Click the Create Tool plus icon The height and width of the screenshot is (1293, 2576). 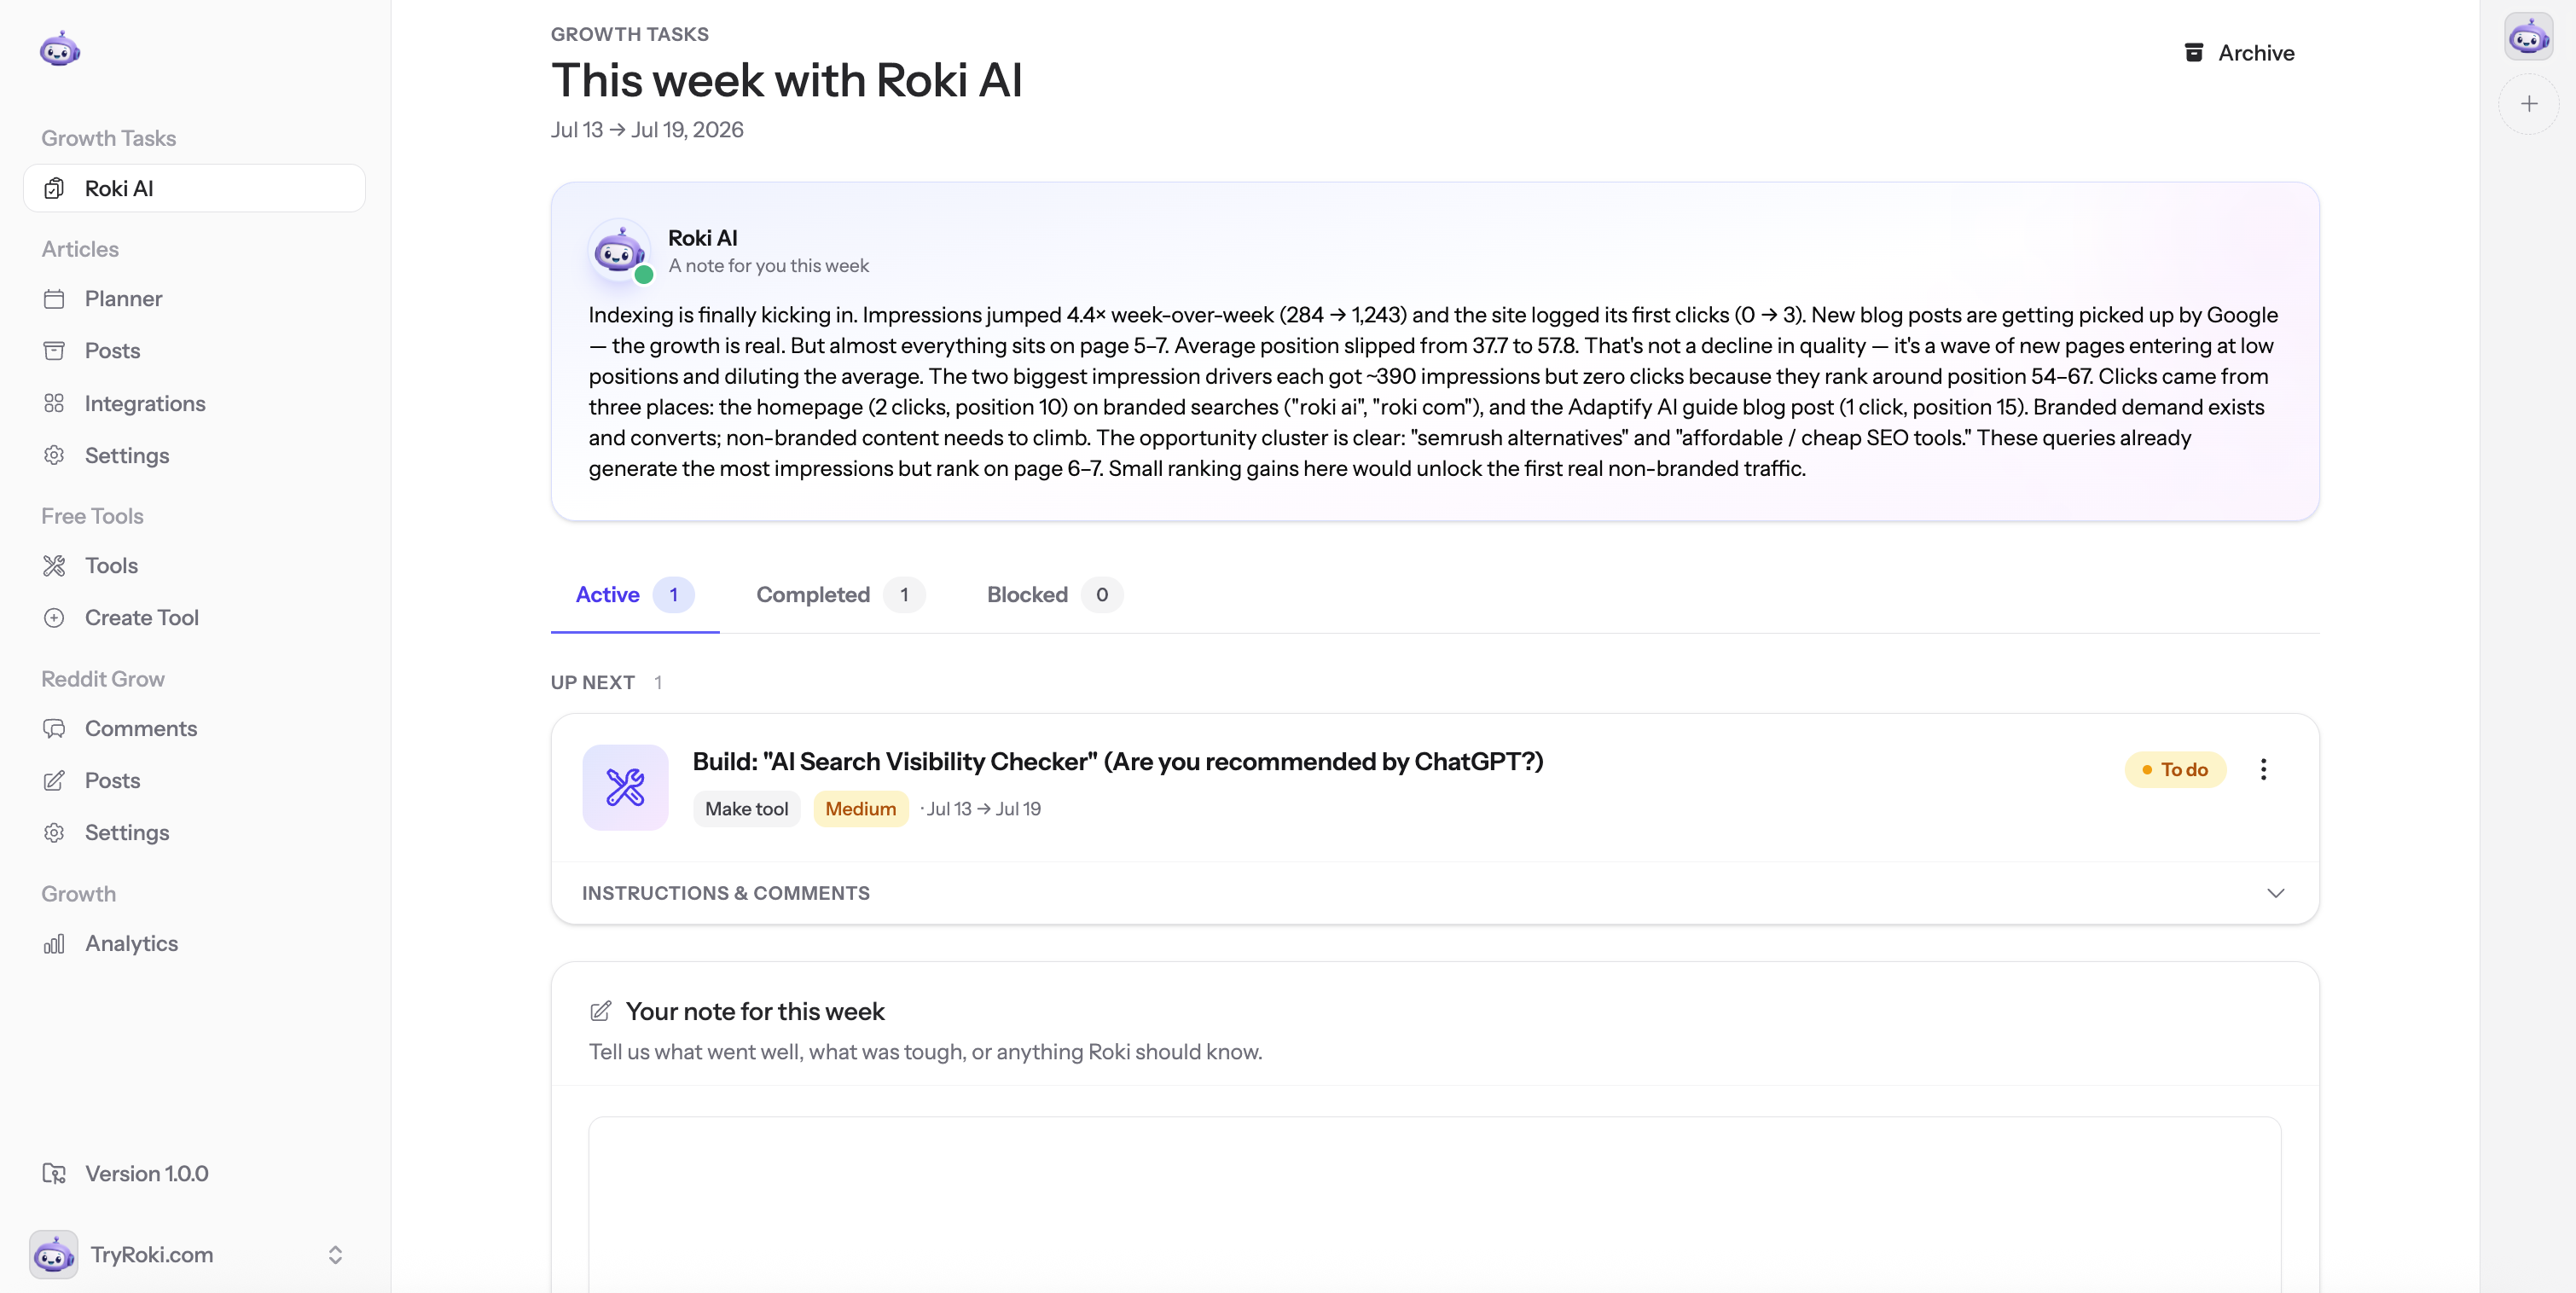pyautogui.click(x=54, y=618)
